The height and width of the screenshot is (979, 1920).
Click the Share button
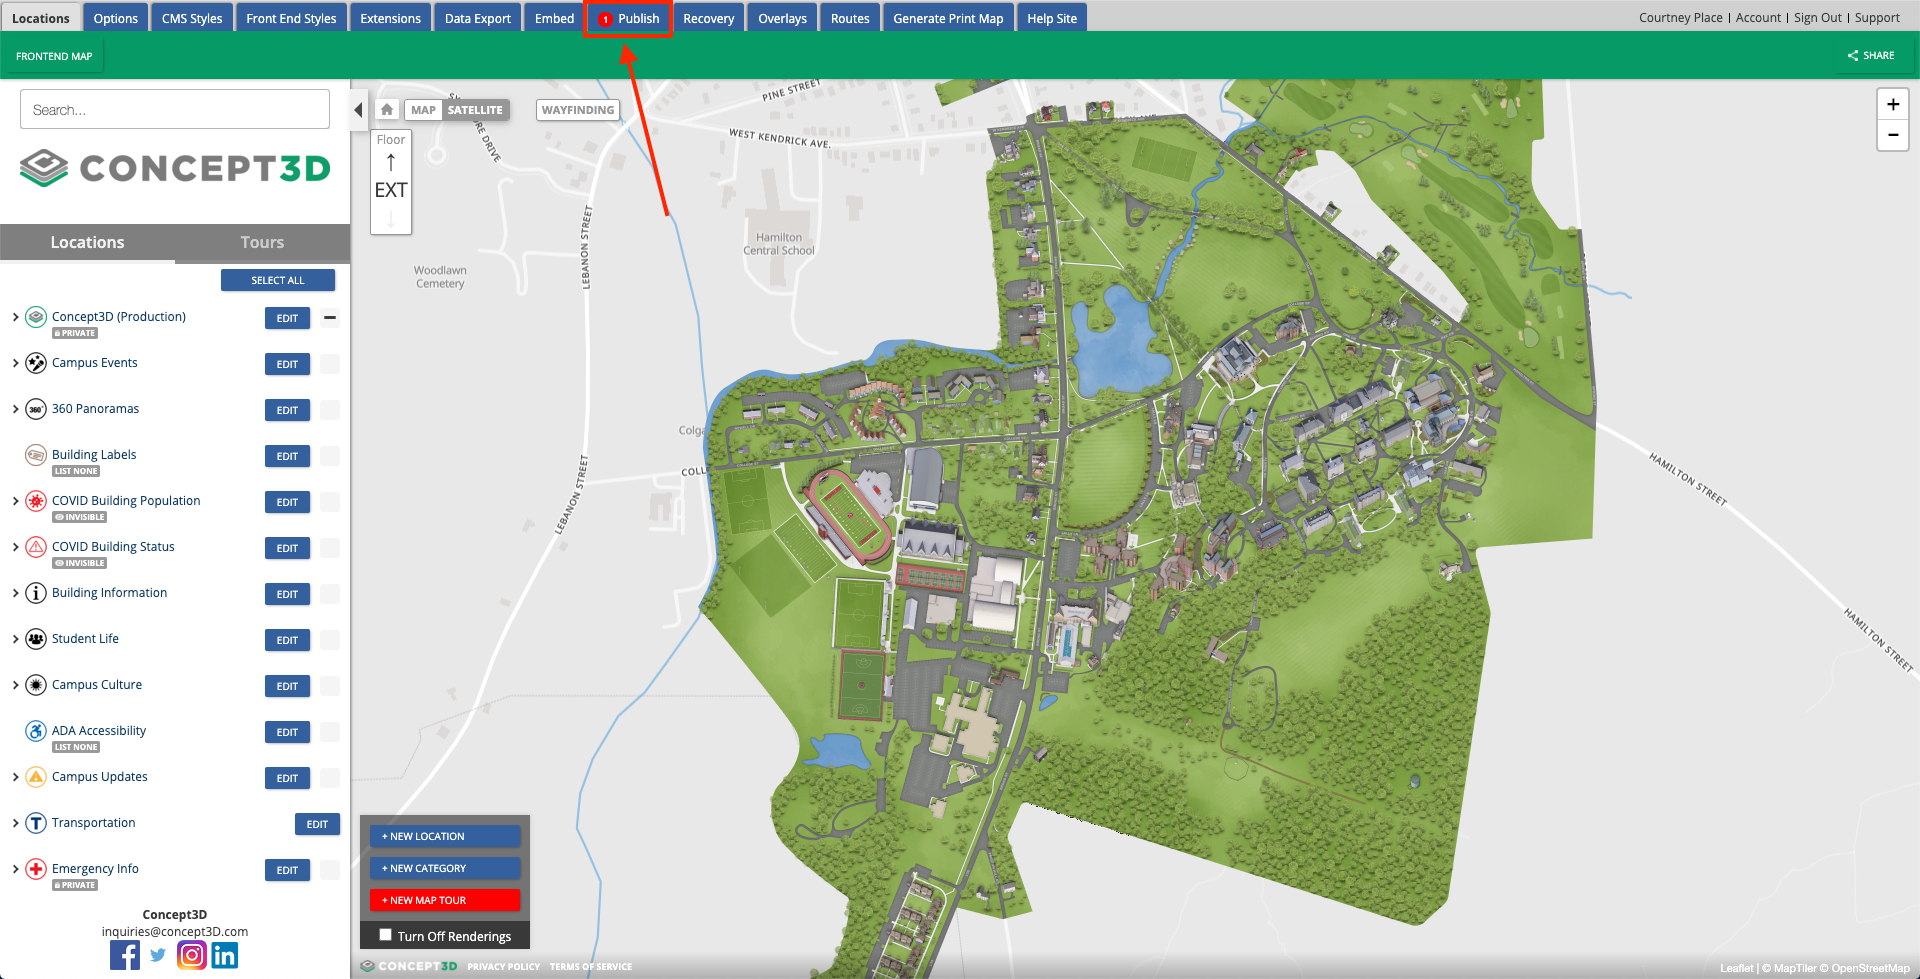(1871, 56)
